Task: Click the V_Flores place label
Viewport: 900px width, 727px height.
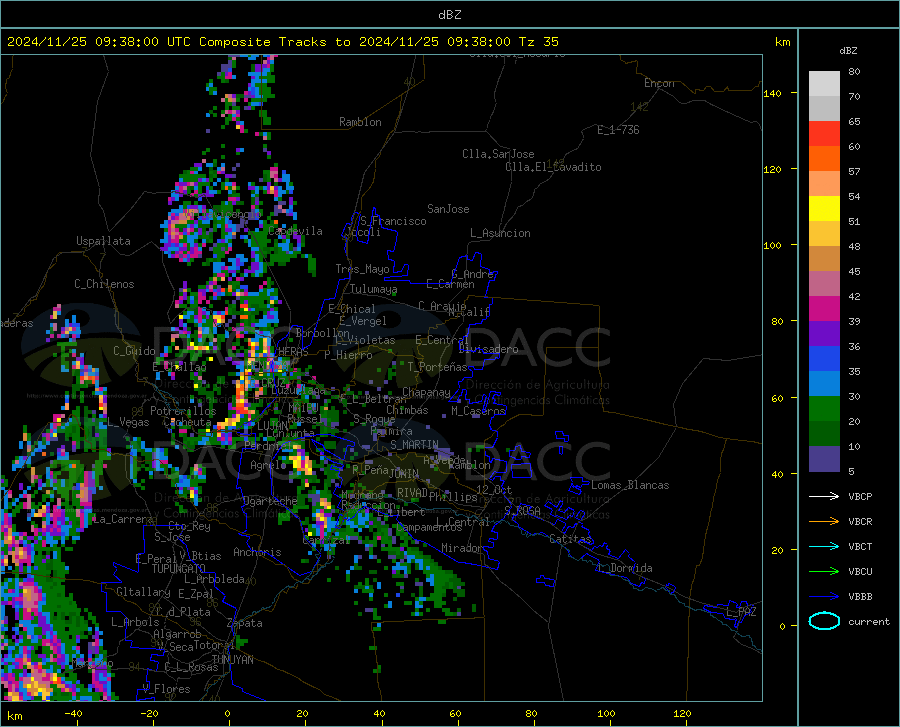Action: [x=166, y=689]
